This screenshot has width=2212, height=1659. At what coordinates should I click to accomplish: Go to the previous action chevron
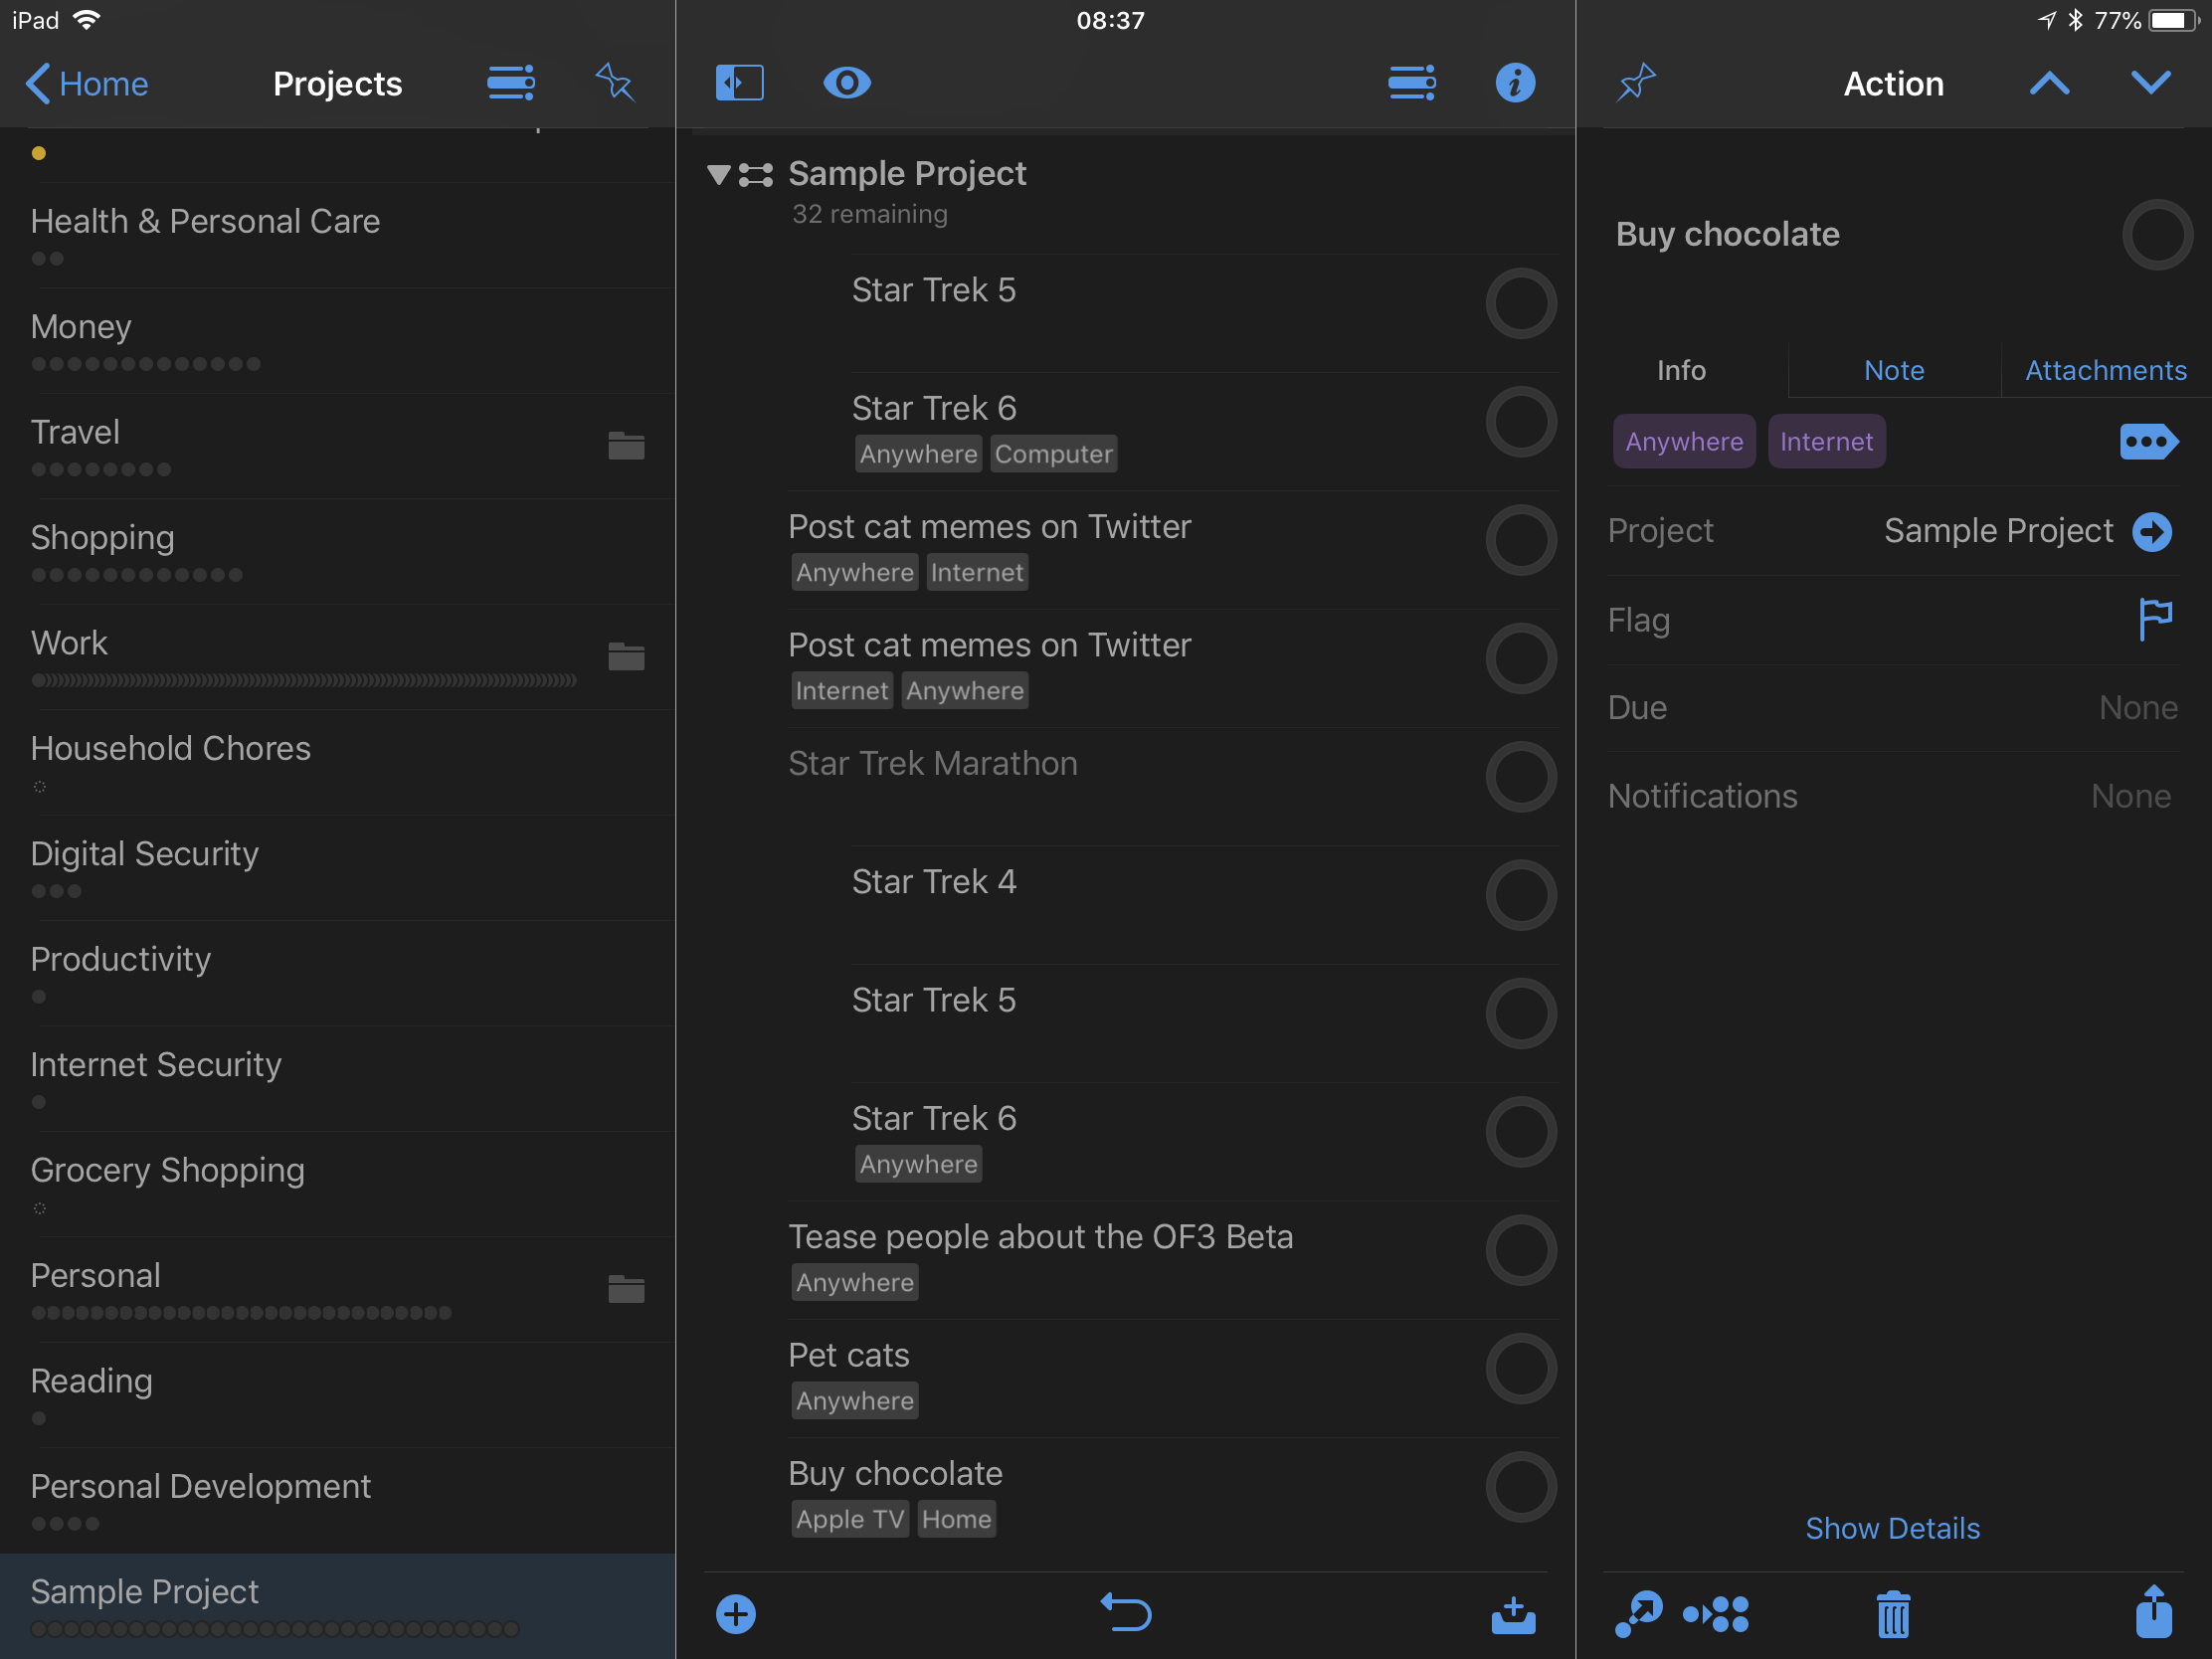[x=2049, y=83]
